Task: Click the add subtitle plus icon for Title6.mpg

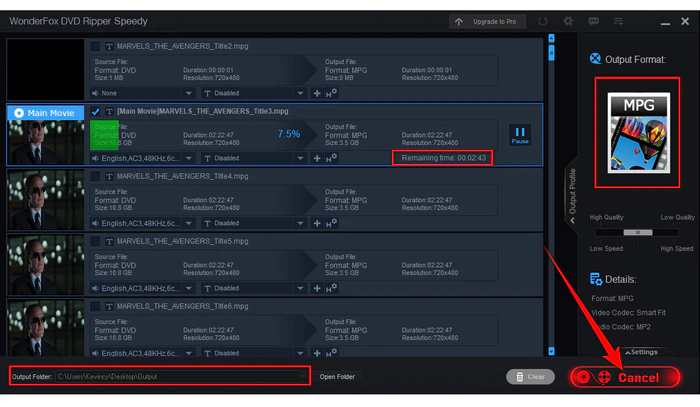Action: pos(317,353)
